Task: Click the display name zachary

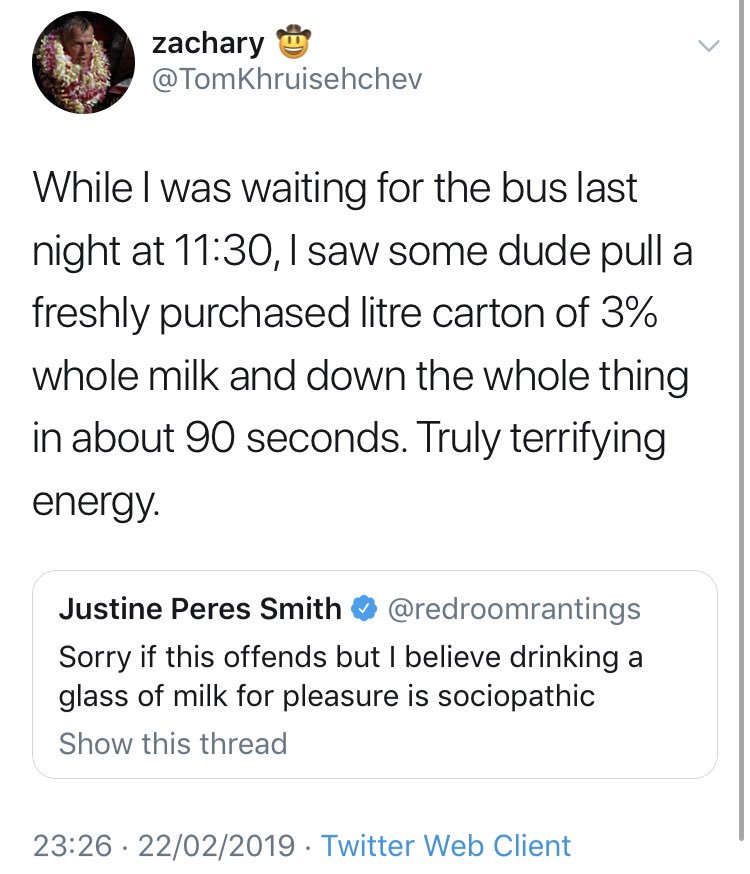Action: [x=208, y=43]
